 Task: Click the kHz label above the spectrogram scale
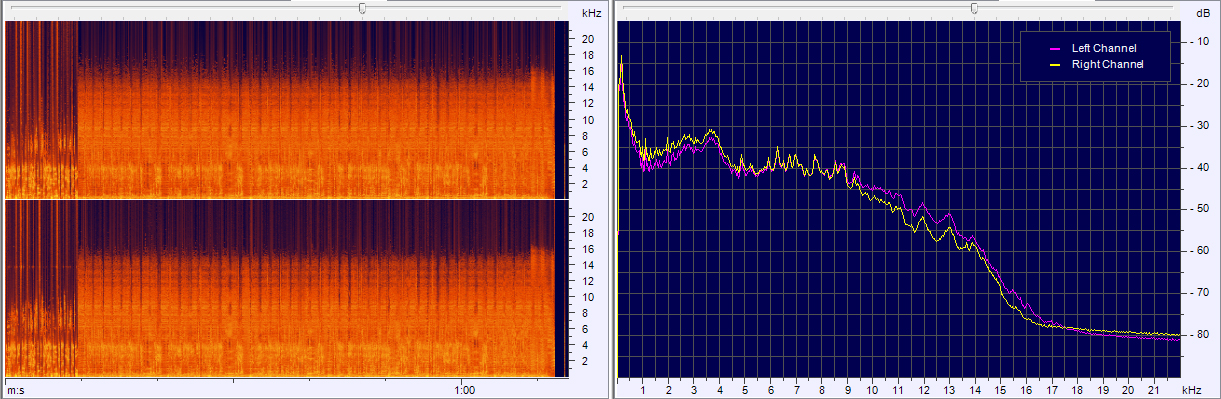[591, 14]
